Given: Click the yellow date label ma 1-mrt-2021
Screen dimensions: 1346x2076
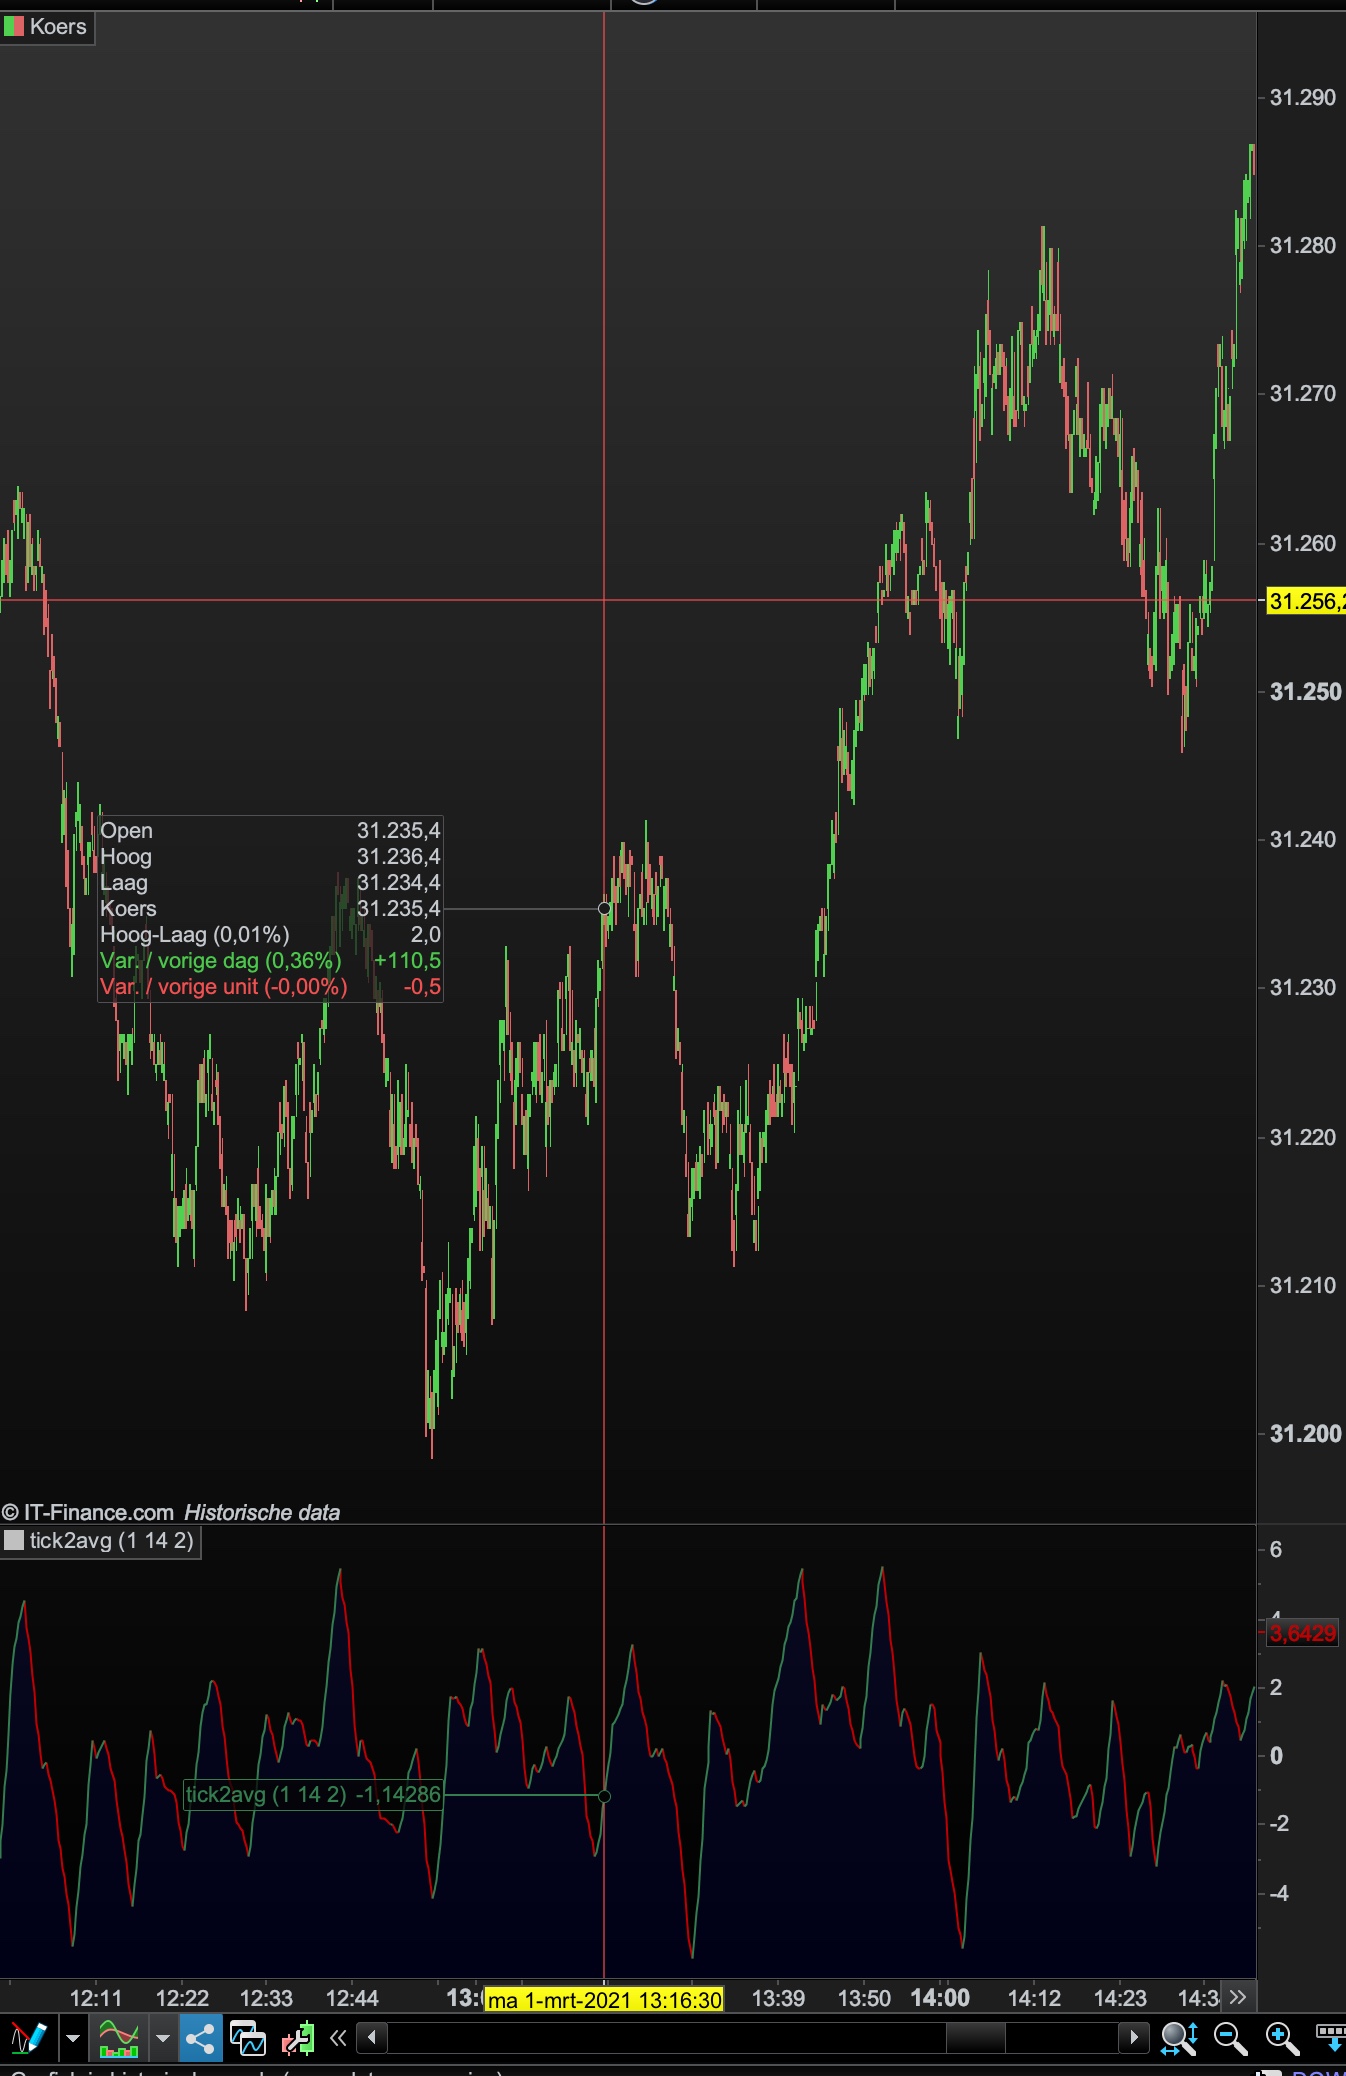Looking at the screenshot, I should [x=604, y=2000].
